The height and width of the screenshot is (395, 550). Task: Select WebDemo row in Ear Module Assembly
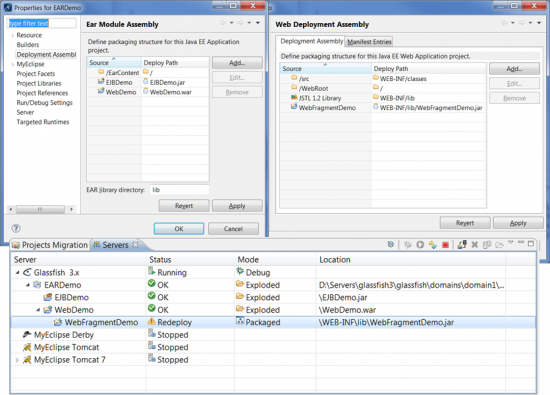click(x=148, y=92)
